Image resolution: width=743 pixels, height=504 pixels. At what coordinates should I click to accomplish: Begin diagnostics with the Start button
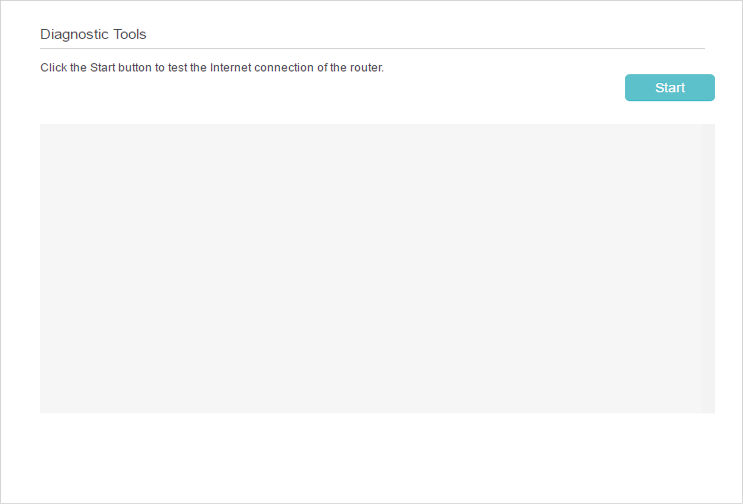(x=669, y=88)
